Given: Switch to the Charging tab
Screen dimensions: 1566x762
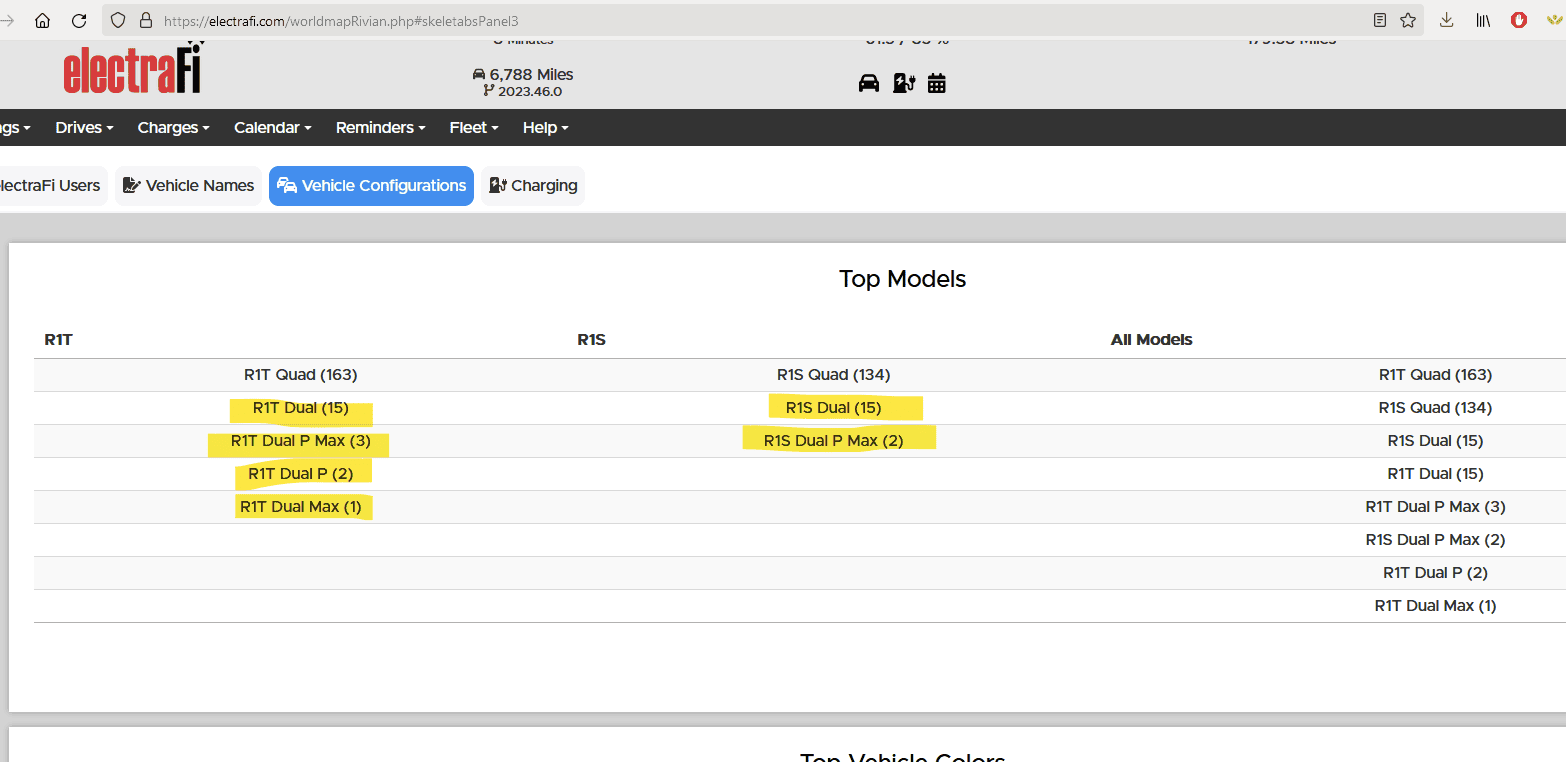Looking at the screenshot, I should [x=533, y=186].
